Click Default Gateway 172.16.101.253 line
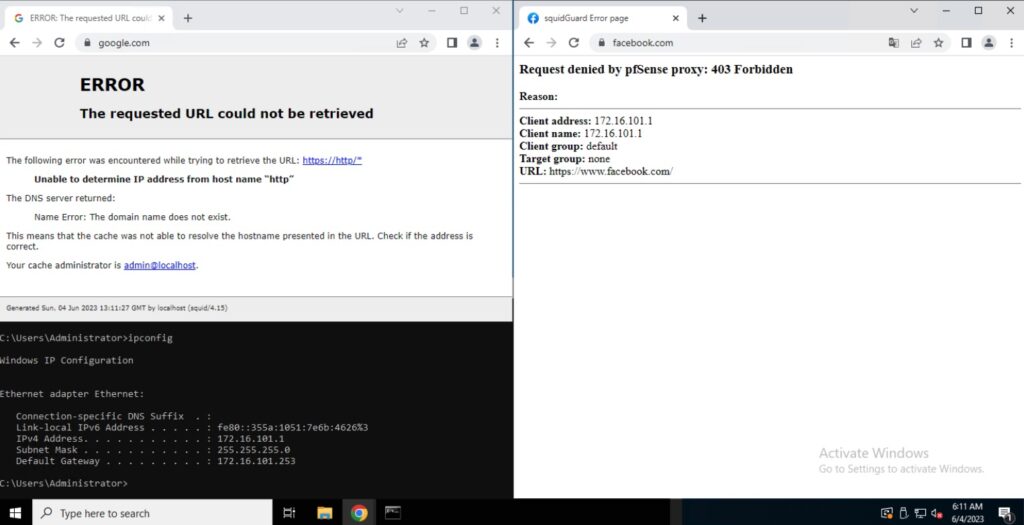 [x=155, y=461]
